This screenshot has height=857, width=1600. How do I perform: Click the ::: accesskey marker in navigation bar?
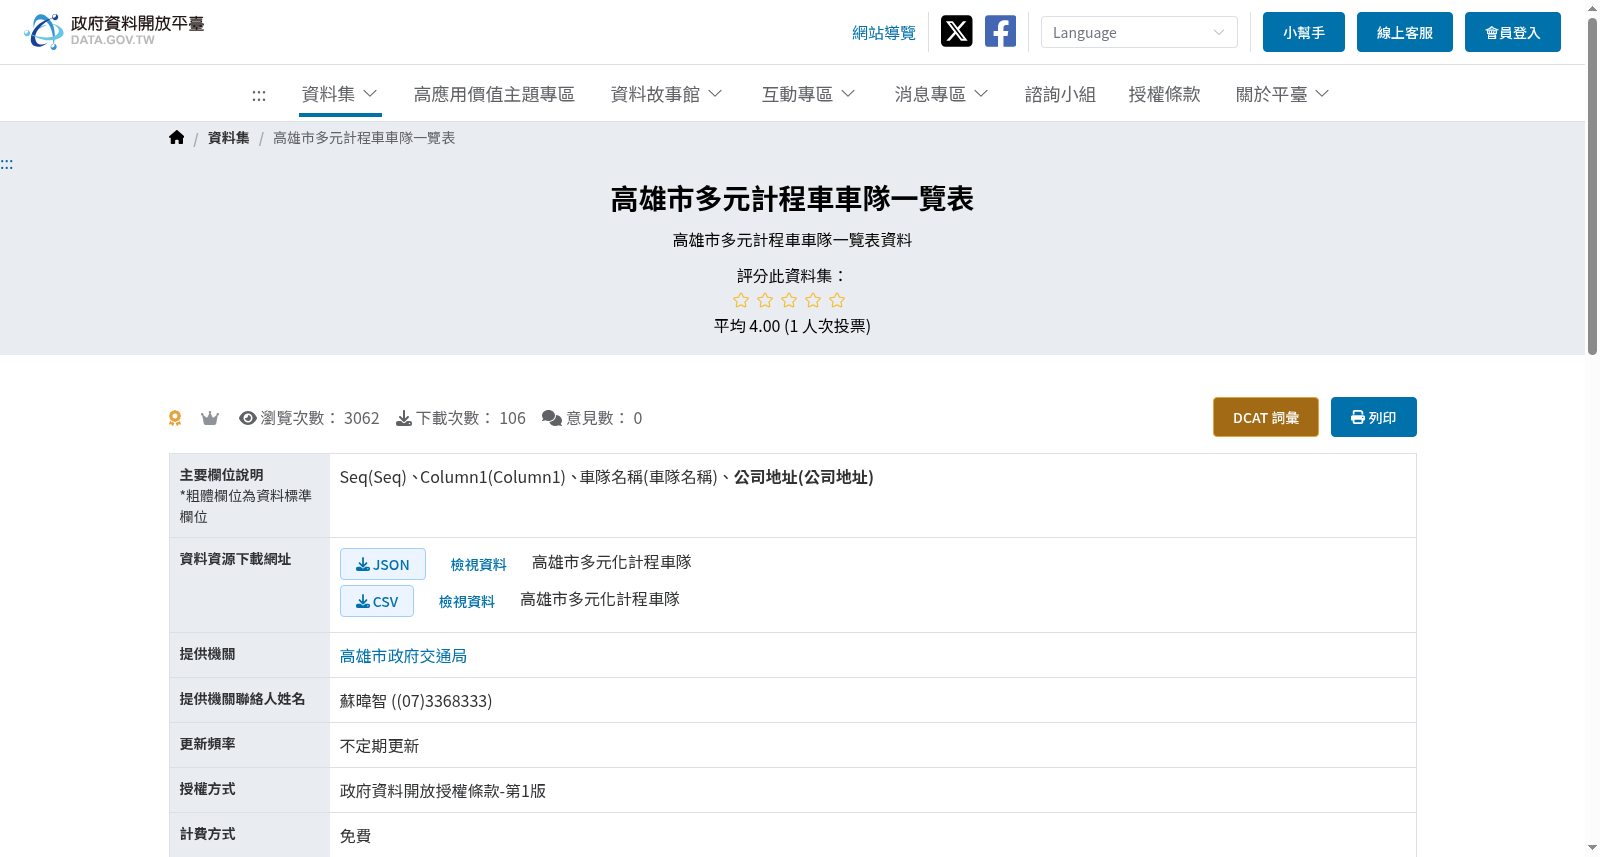[259, 95]
